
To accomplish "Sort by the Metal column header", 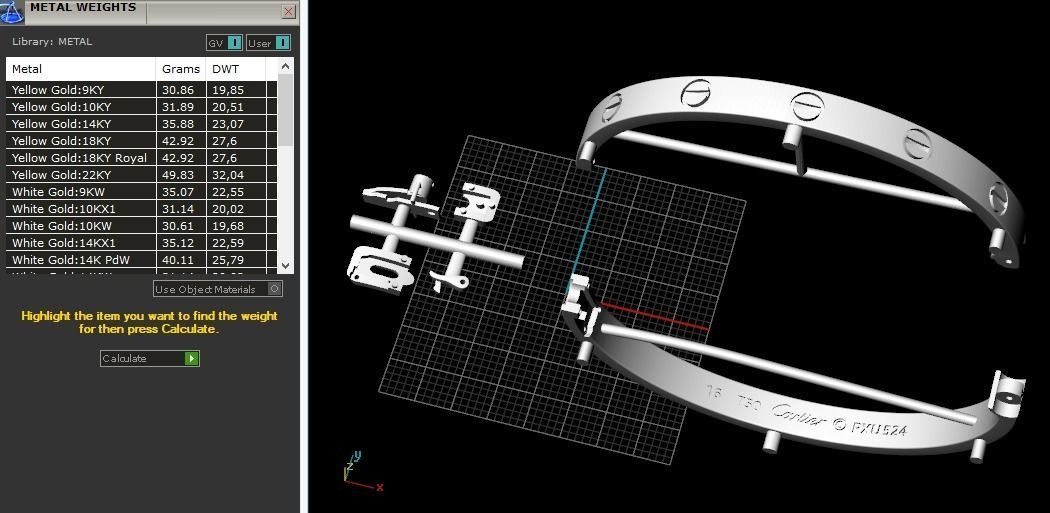I will pyautogui.click(x=81, y=68).
